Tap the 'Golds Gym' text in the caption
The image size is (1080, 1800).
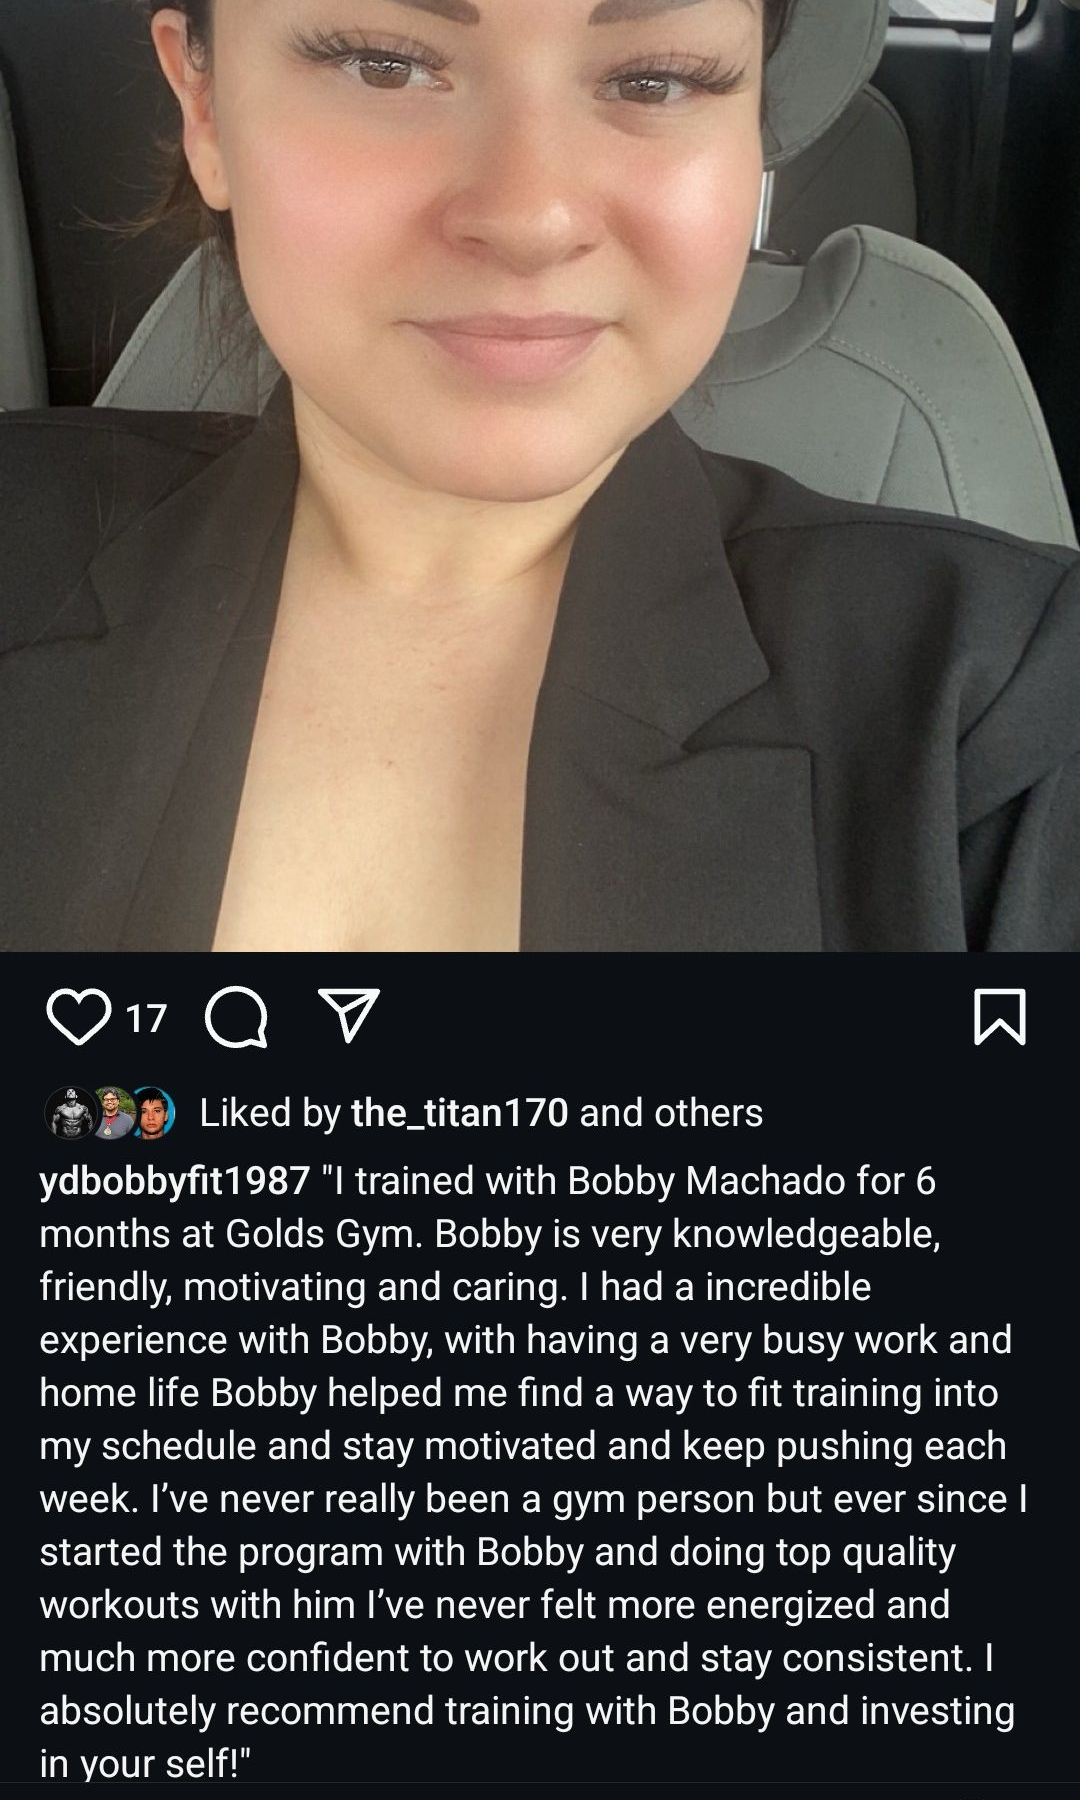click(x=324, y=1234)
